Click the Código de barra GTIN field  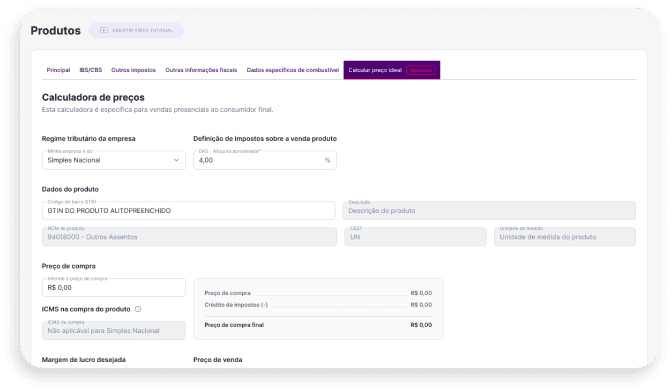click(x=189, y=210)
